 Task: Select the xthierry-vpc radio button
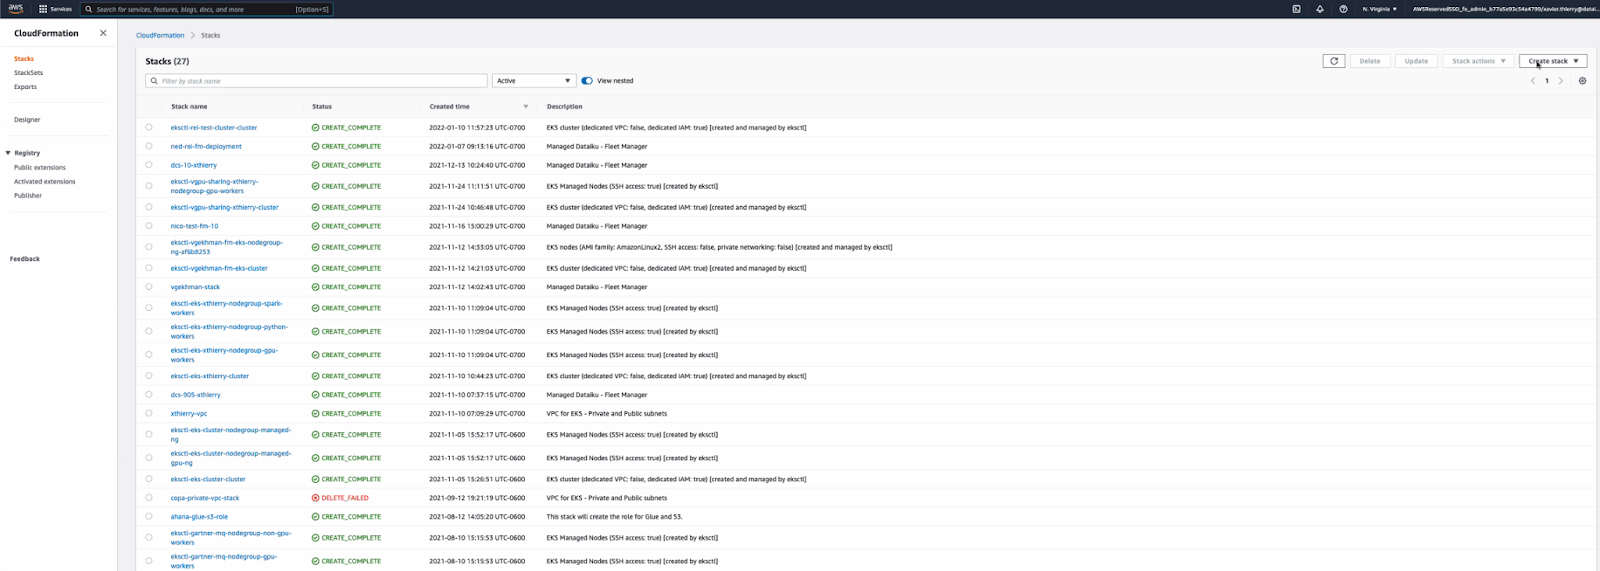[x=149, y=413]
